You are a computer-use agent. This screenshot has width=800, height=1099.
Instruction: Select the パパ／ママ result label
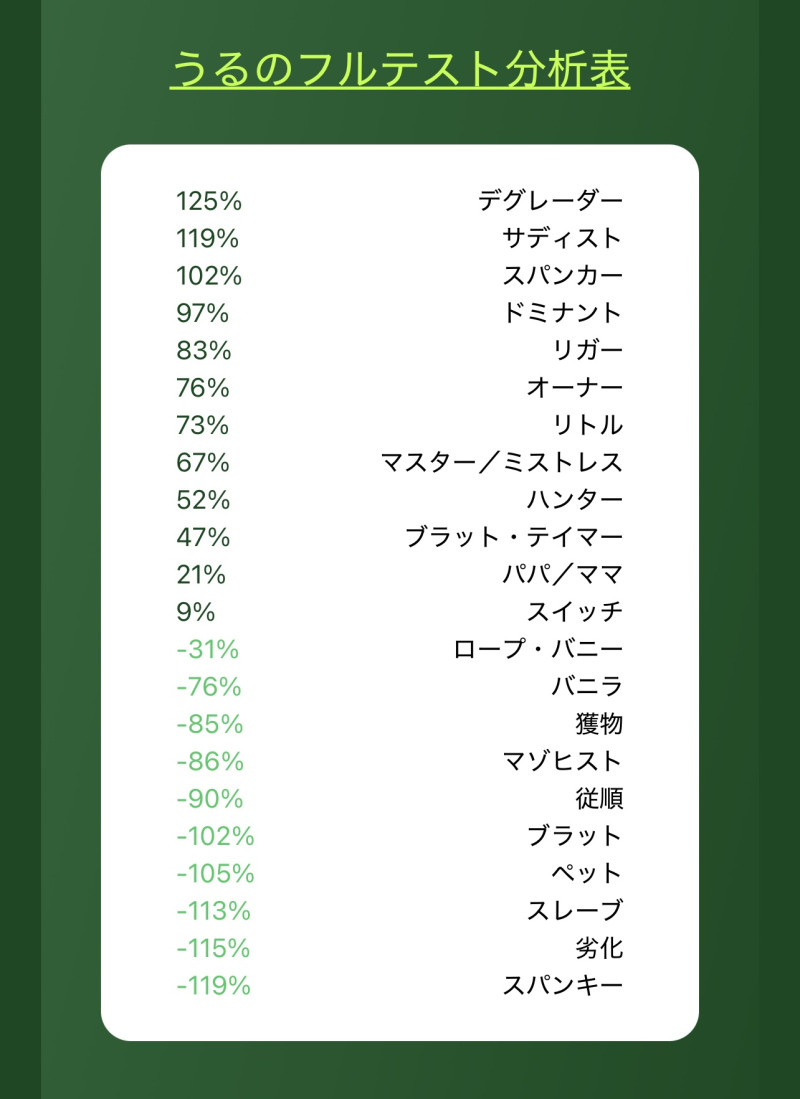click(x=562, y=574)
